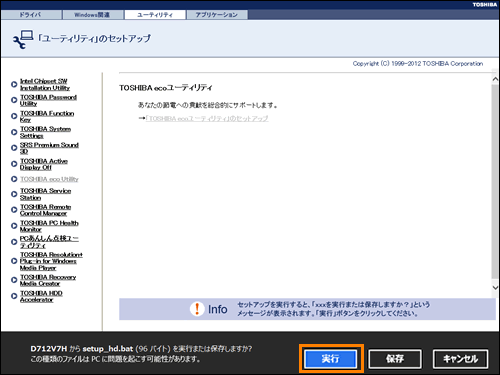The image size is (500, 375).
Task: Click the bullet icon beside TOSHIBA Resolution+ Plug-in
Action: point(14,261)
